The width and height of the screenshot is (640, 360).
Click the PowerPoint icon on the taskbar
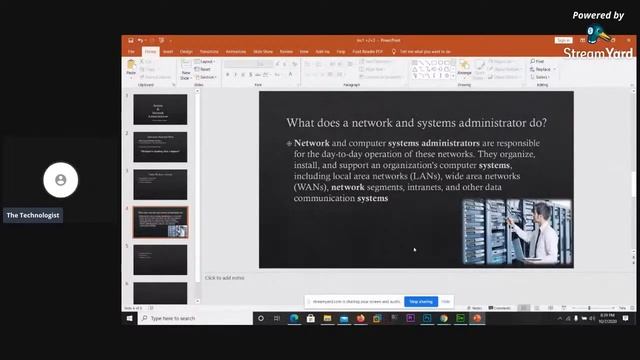pyautogui.click(x=477, y=318)
